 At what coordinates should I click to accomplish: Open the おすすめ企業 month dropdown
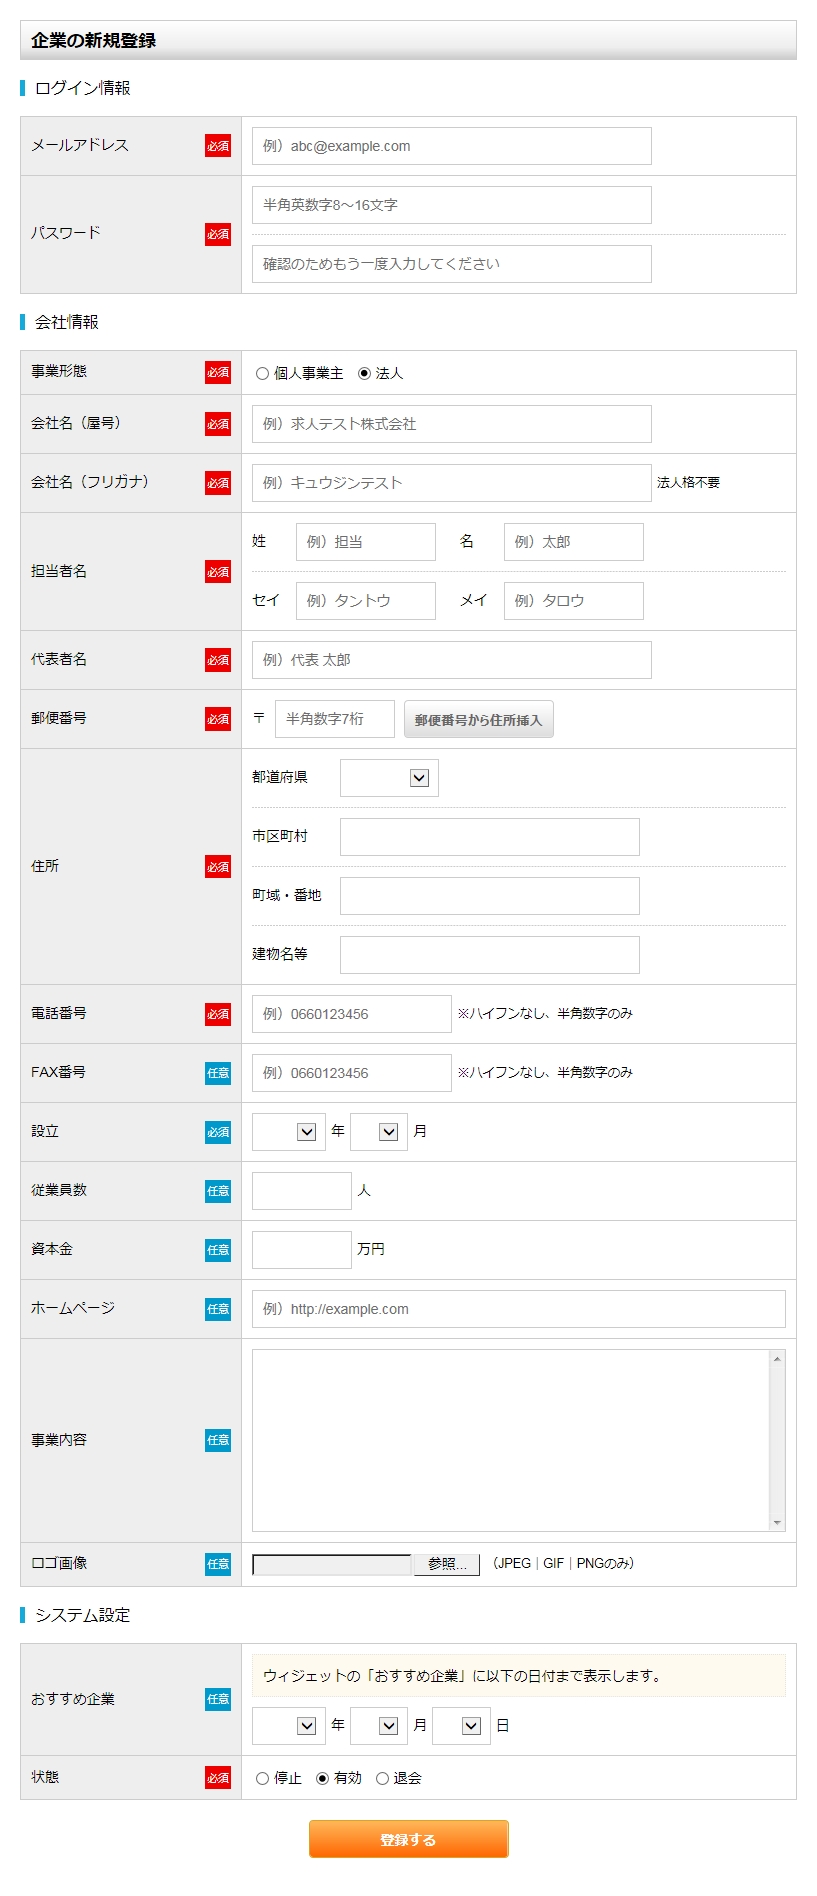(x=379, y=1726)
